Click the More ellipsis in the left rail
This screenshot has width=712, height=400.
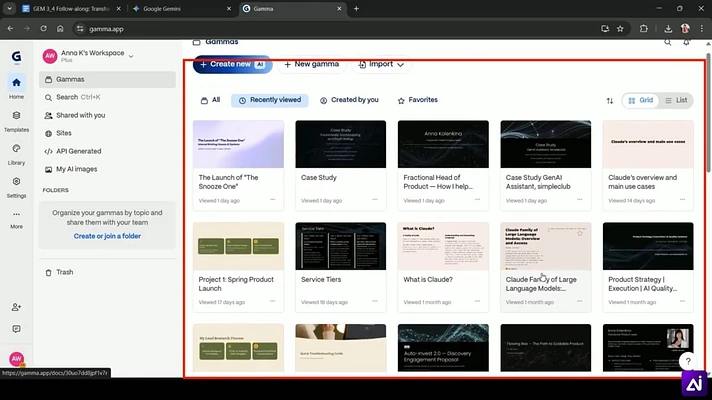(x=16, y=214)
